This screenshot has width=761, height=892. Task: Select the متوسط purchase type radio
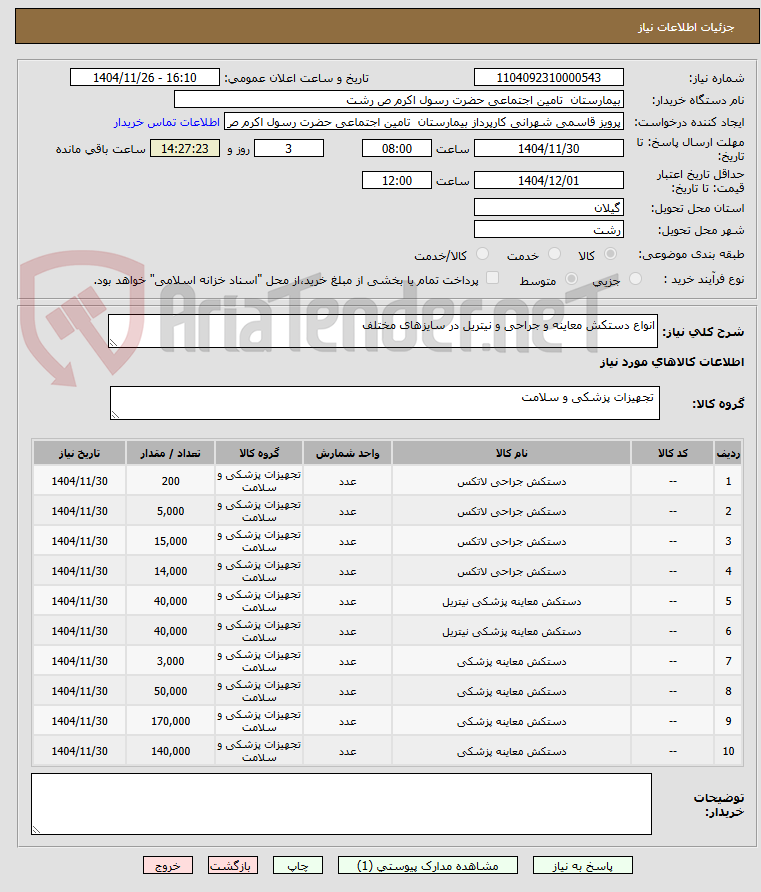pyautogui.click(x=571, y=279)
